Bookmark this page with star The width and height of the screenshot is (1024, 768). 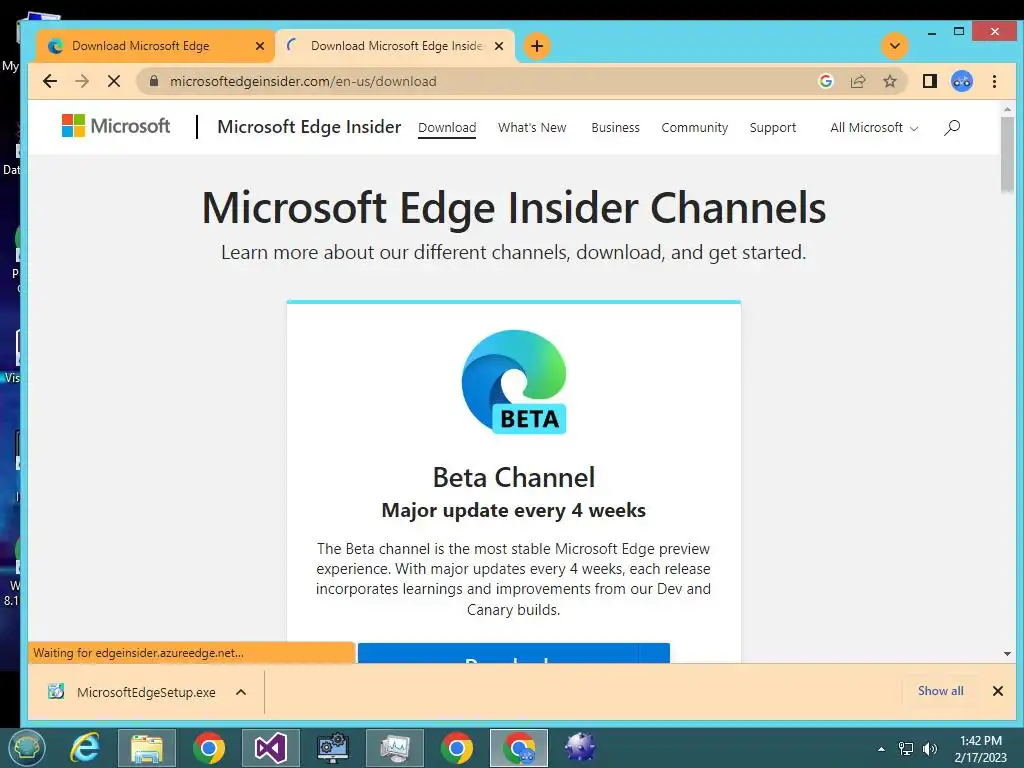coord(889,81)
